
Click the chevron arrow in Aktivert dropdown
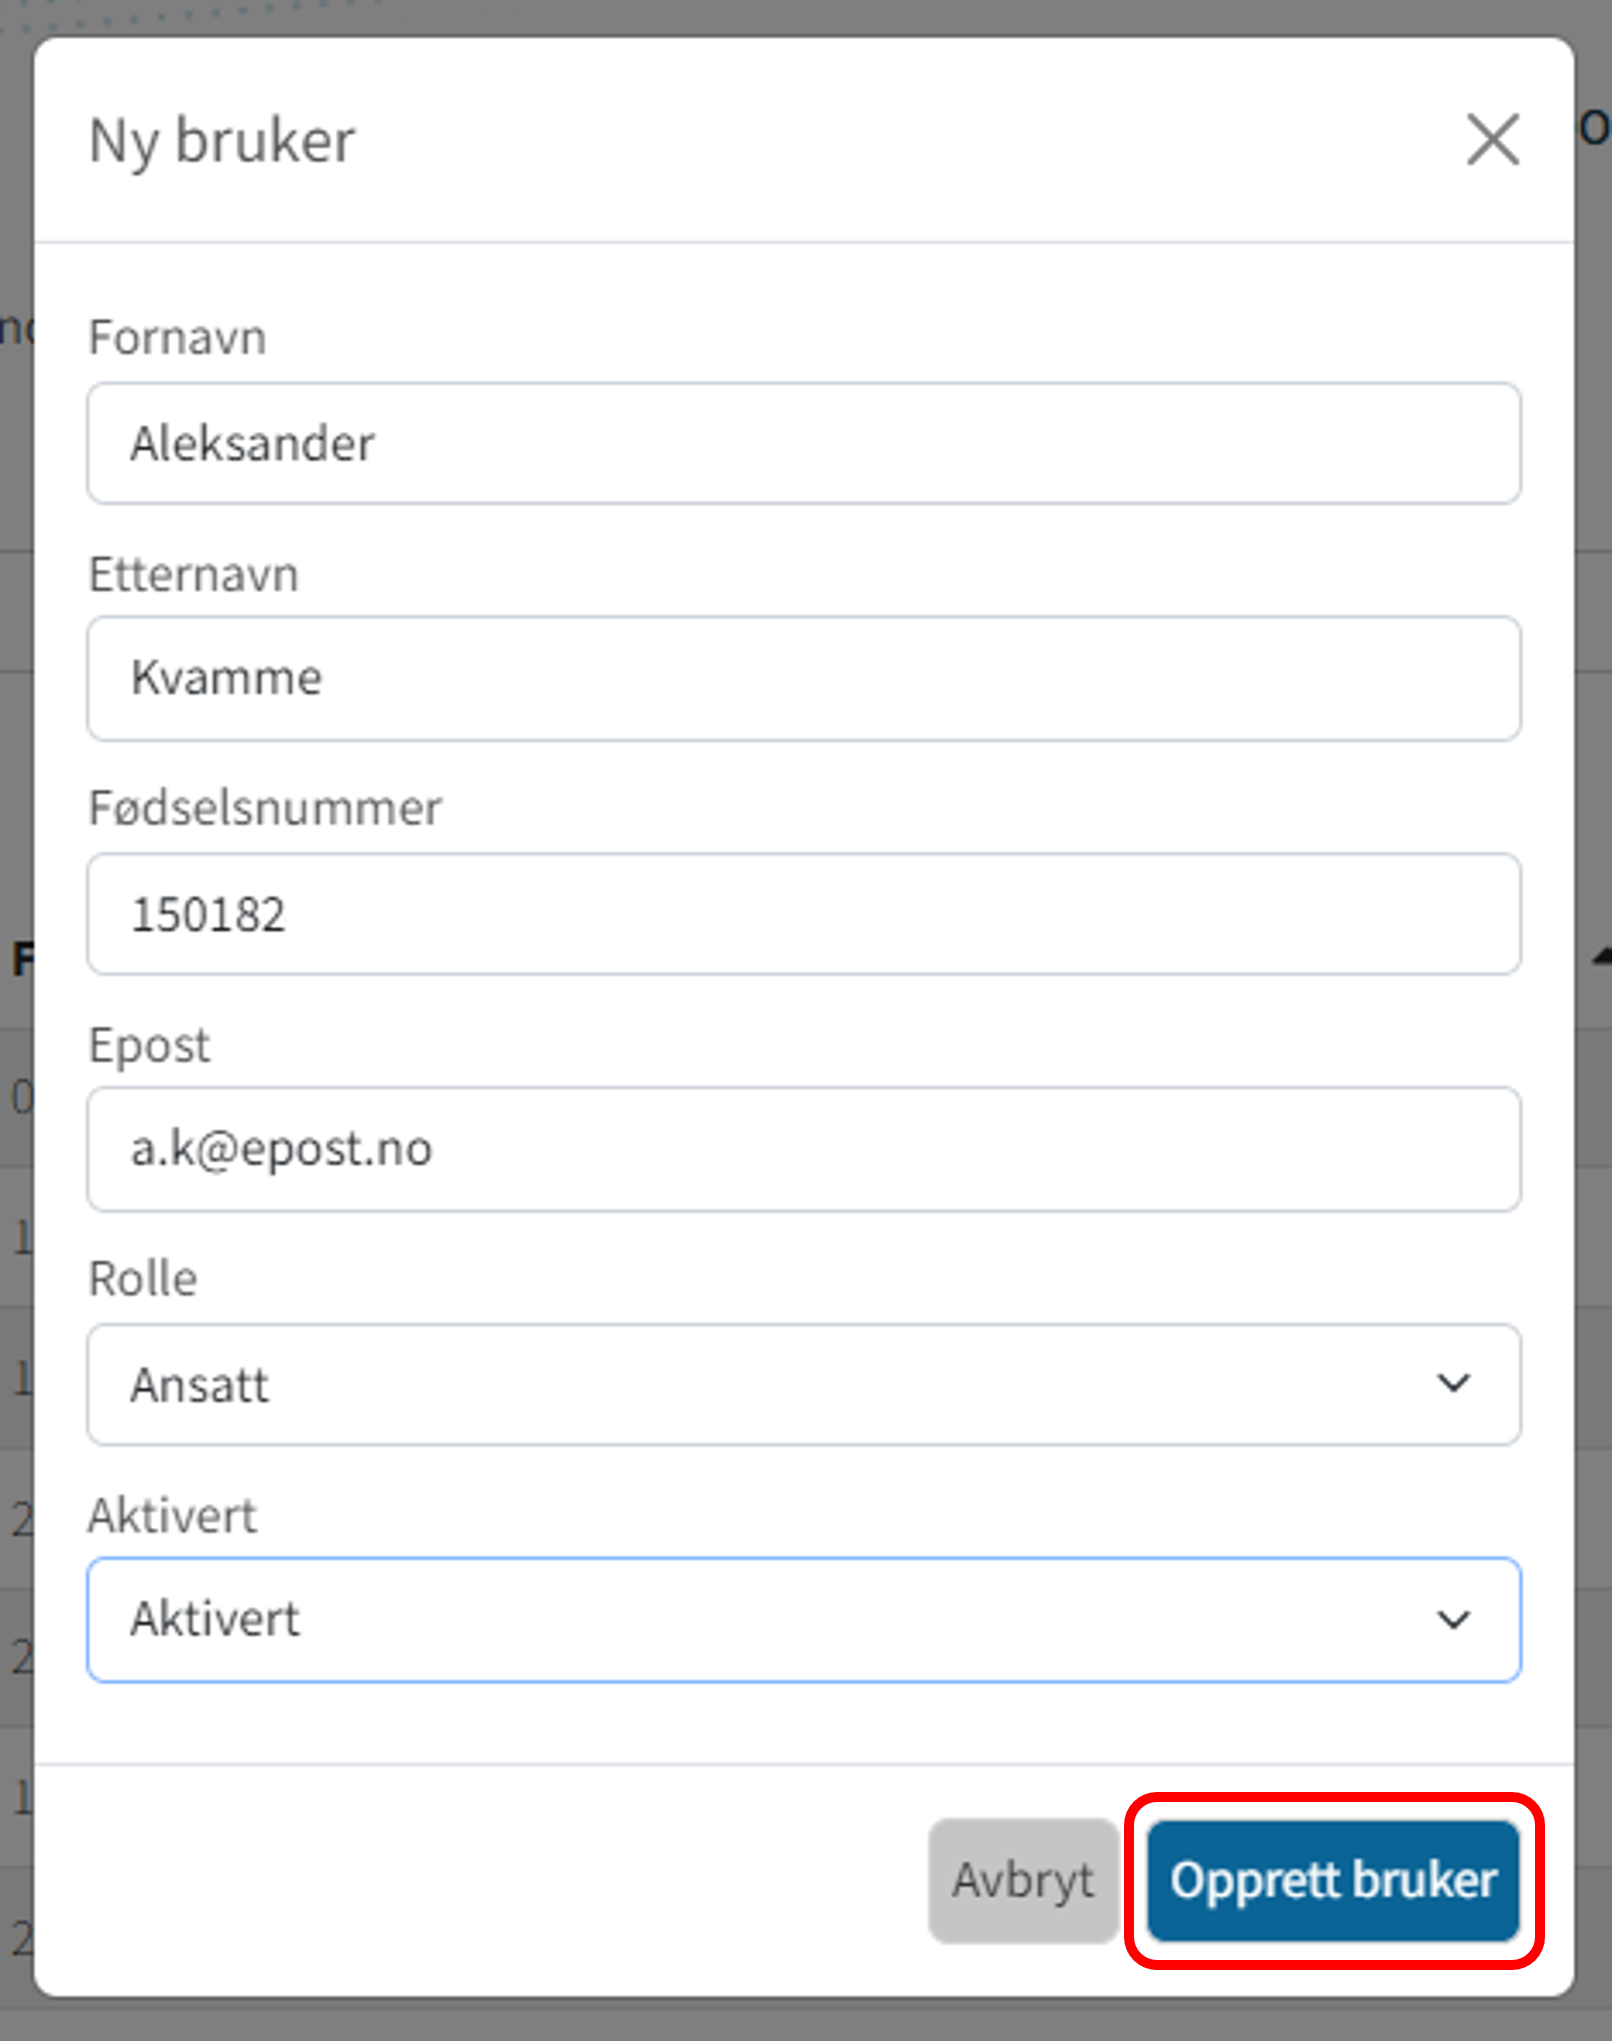(x=1452, y=1620)
